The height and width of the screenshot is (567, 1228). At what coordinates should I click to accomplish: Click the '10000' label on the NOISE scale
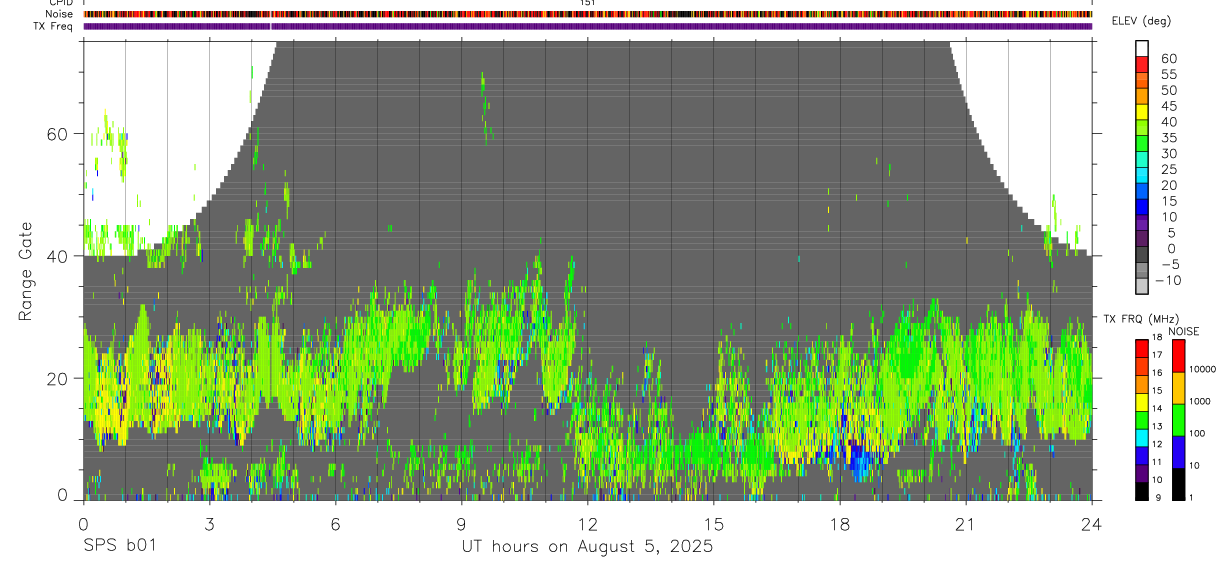(x=1204, y=369)
